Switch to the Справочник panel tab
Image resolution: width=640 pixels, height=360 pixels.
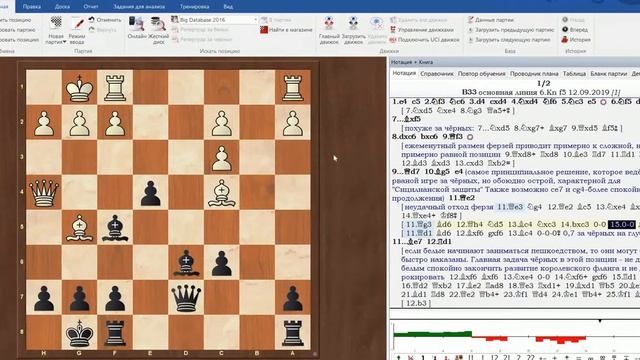(x=437, y=73)
